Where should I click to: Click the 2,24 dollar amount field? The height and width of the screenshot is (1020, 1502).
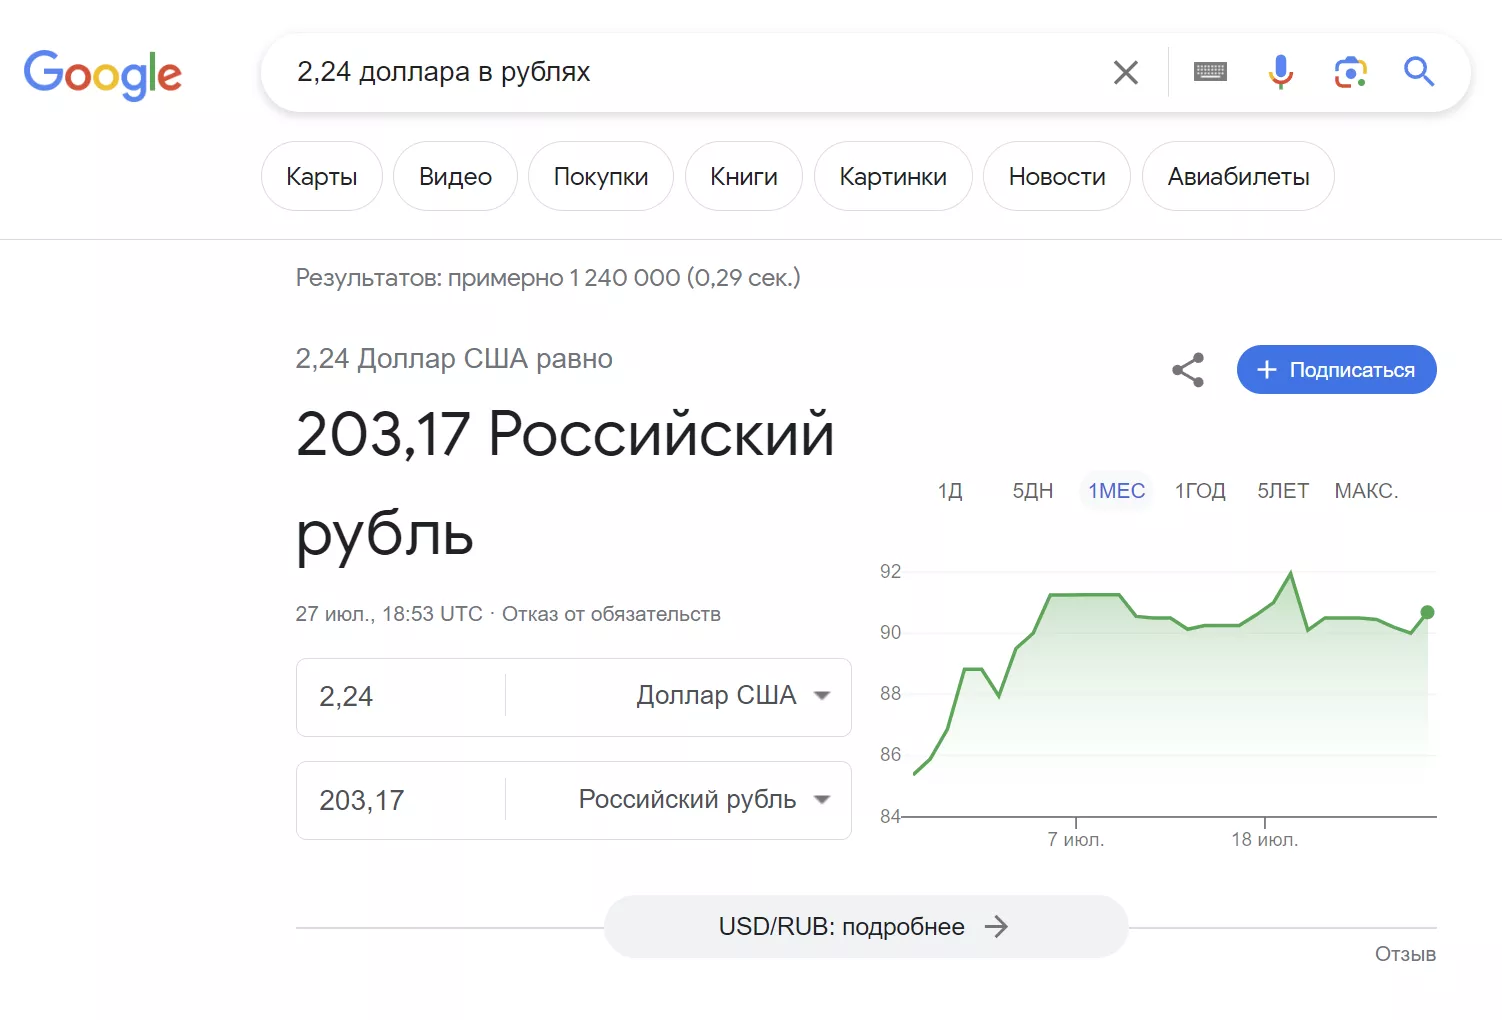pyautogui.click(x=401, y=697)
